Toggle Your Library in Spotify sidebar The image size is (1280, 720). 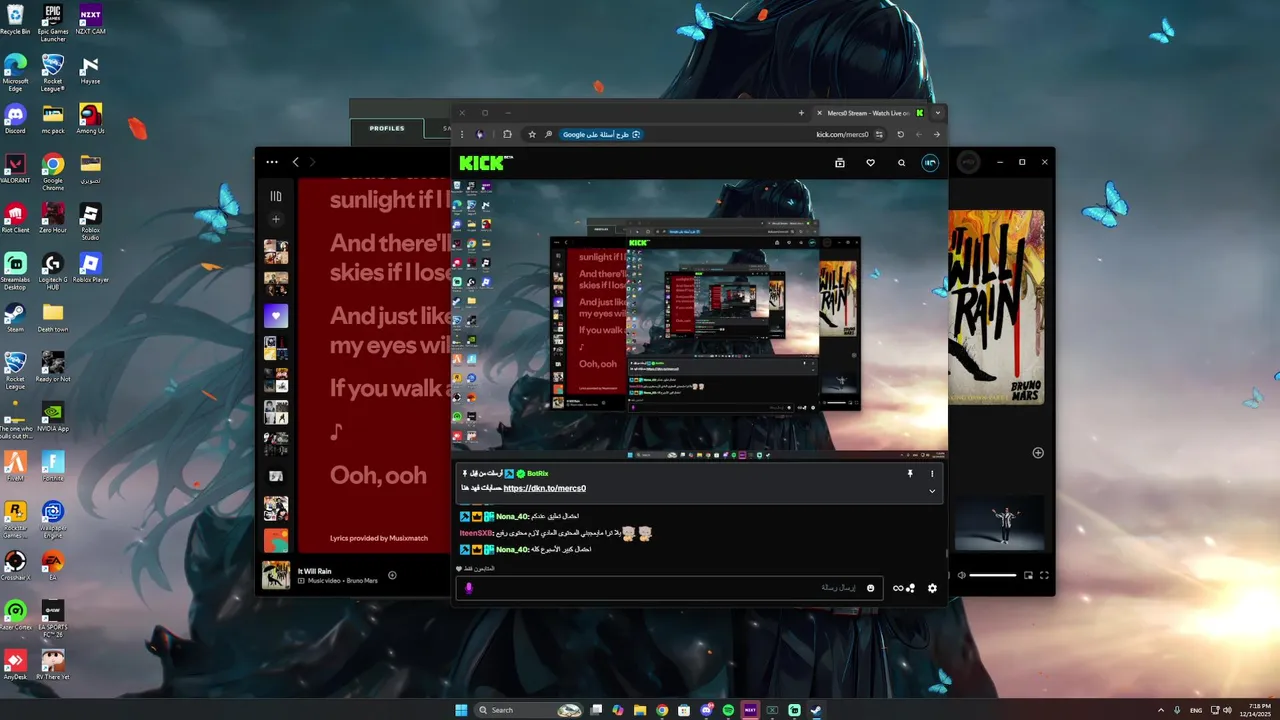pyautogui.click(x=276, y=196)
